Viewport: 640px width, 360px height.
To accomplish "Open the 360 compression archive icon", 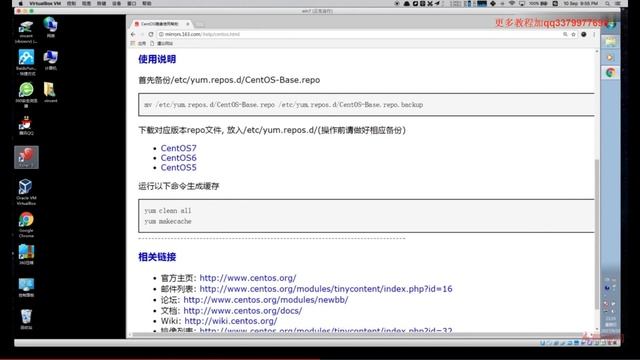I will [26, 255].
